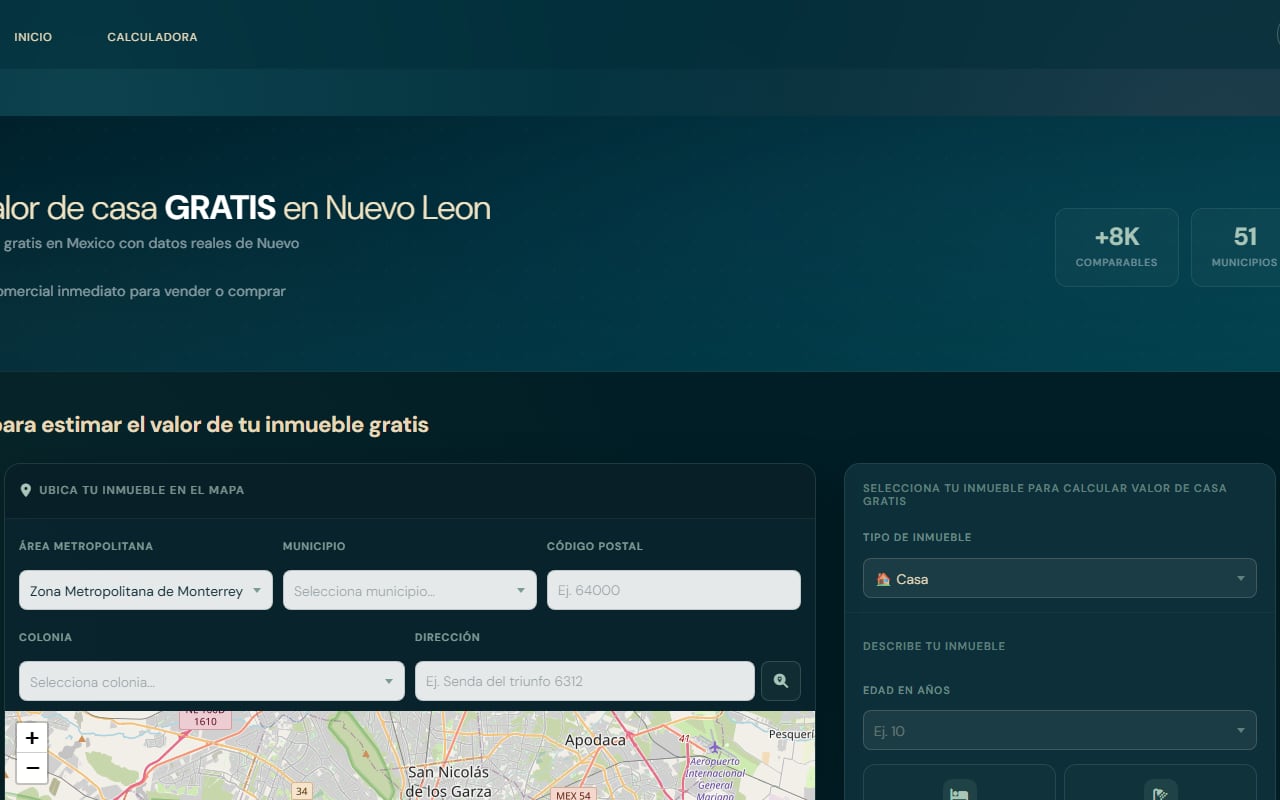Image resolution: width=1280 pixels, height=800 pixels.
Task: Click the NL 100D 1610 road shield
Action: pyautogui.click(x=205, y=719)
